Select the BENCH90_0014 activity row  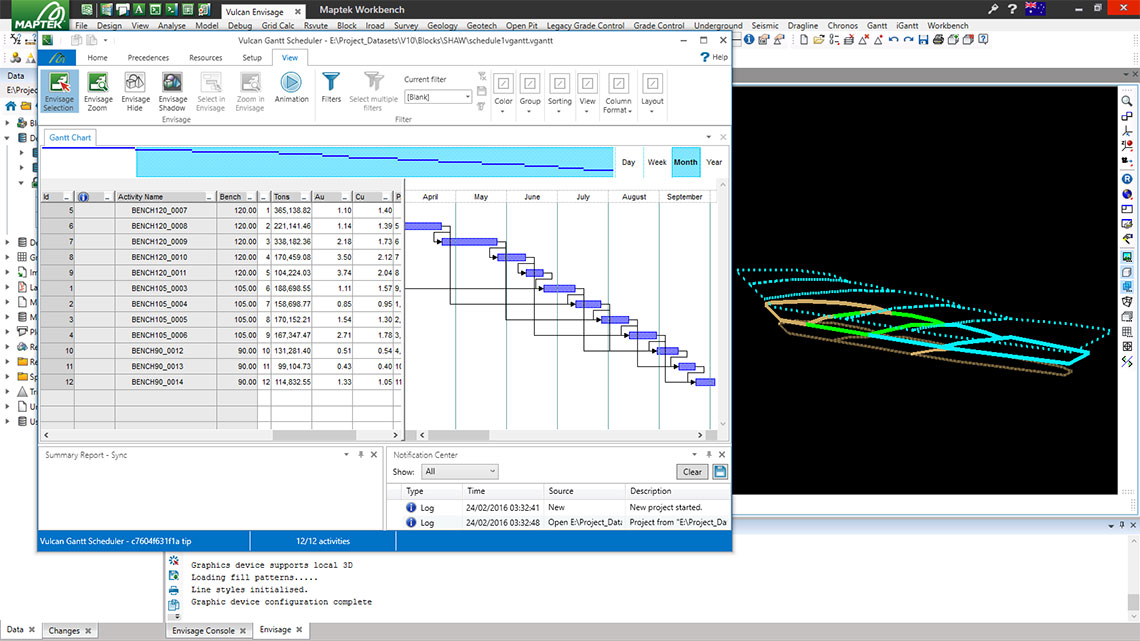point(222,382)
